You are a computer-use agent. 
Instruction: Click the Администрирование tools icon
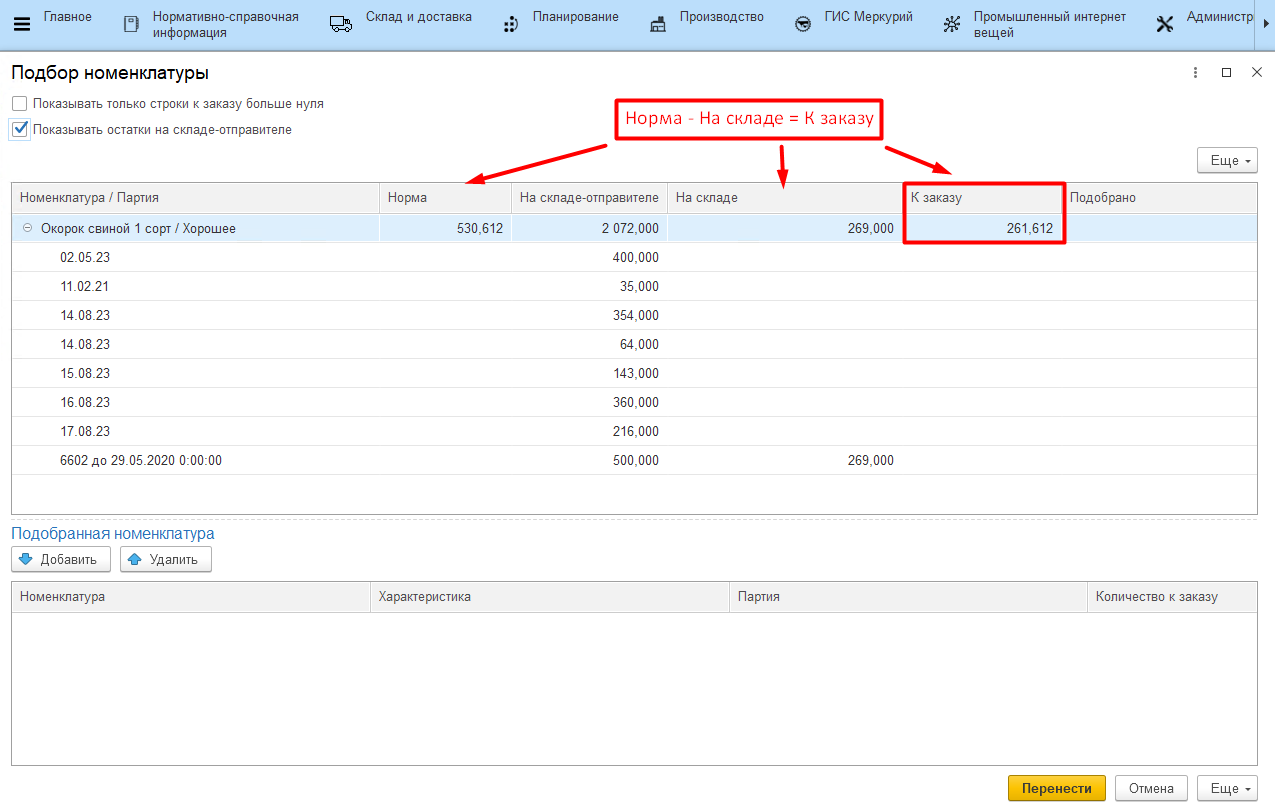(1164, 25)
